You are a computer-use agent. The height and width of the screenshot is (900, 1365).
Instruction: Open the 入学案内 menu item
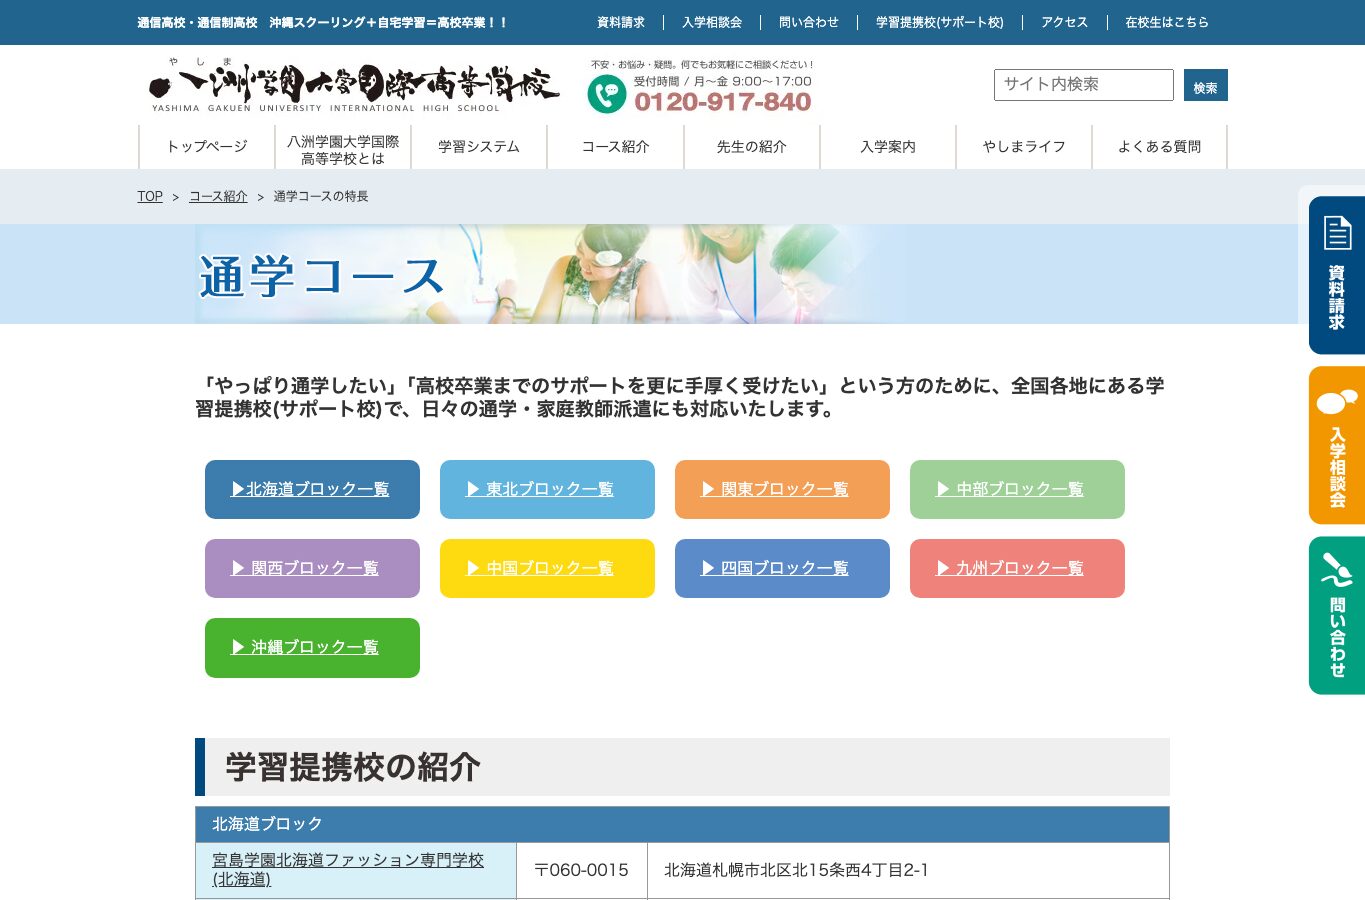tap(888, 147)
